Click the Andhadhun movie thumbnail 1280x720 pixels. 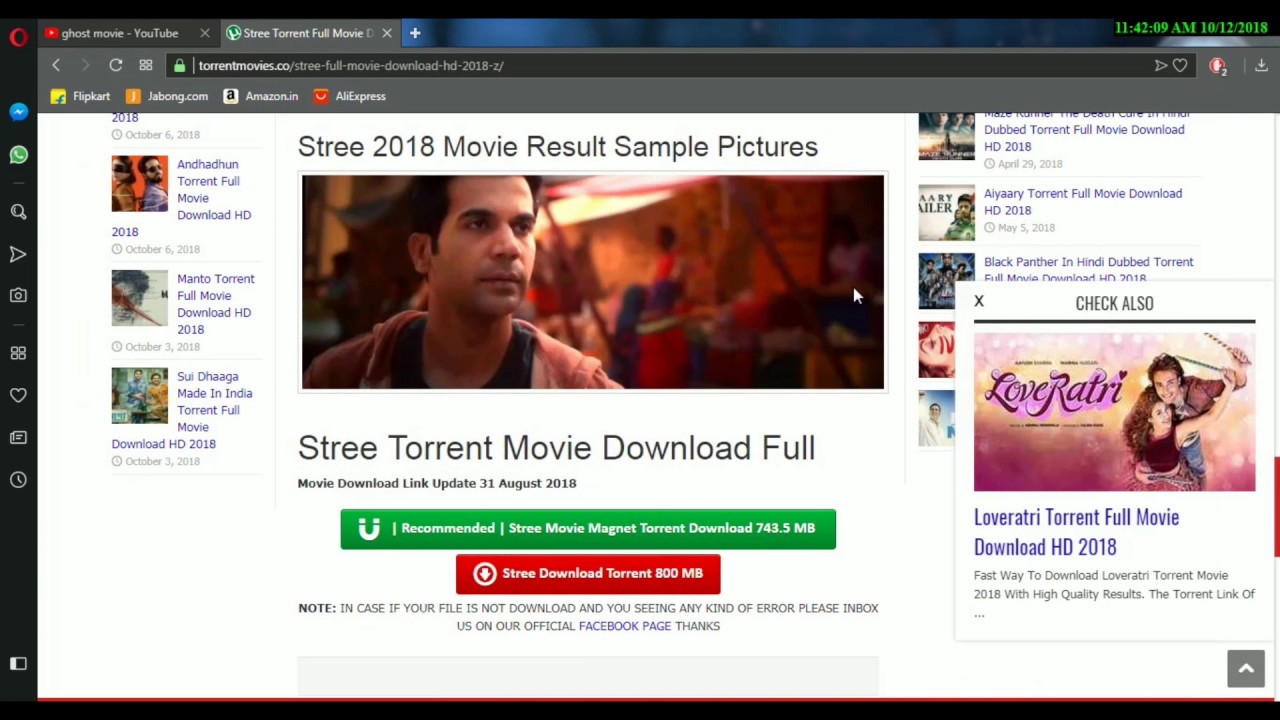(140, 184)
